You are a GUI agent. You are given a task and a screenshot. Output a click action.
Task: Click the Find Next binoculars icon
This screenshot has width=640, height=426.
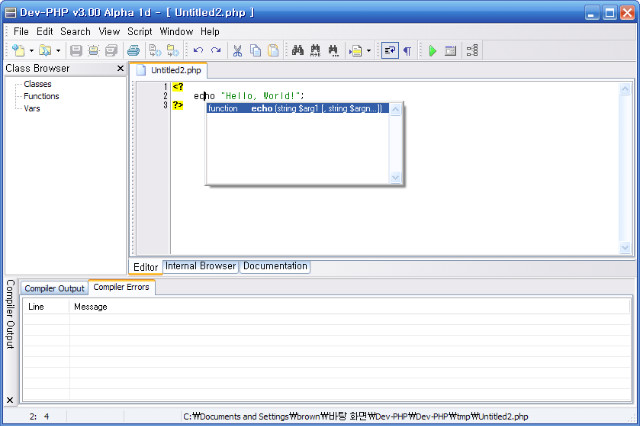pyautogui.click(x=315, y=51)
